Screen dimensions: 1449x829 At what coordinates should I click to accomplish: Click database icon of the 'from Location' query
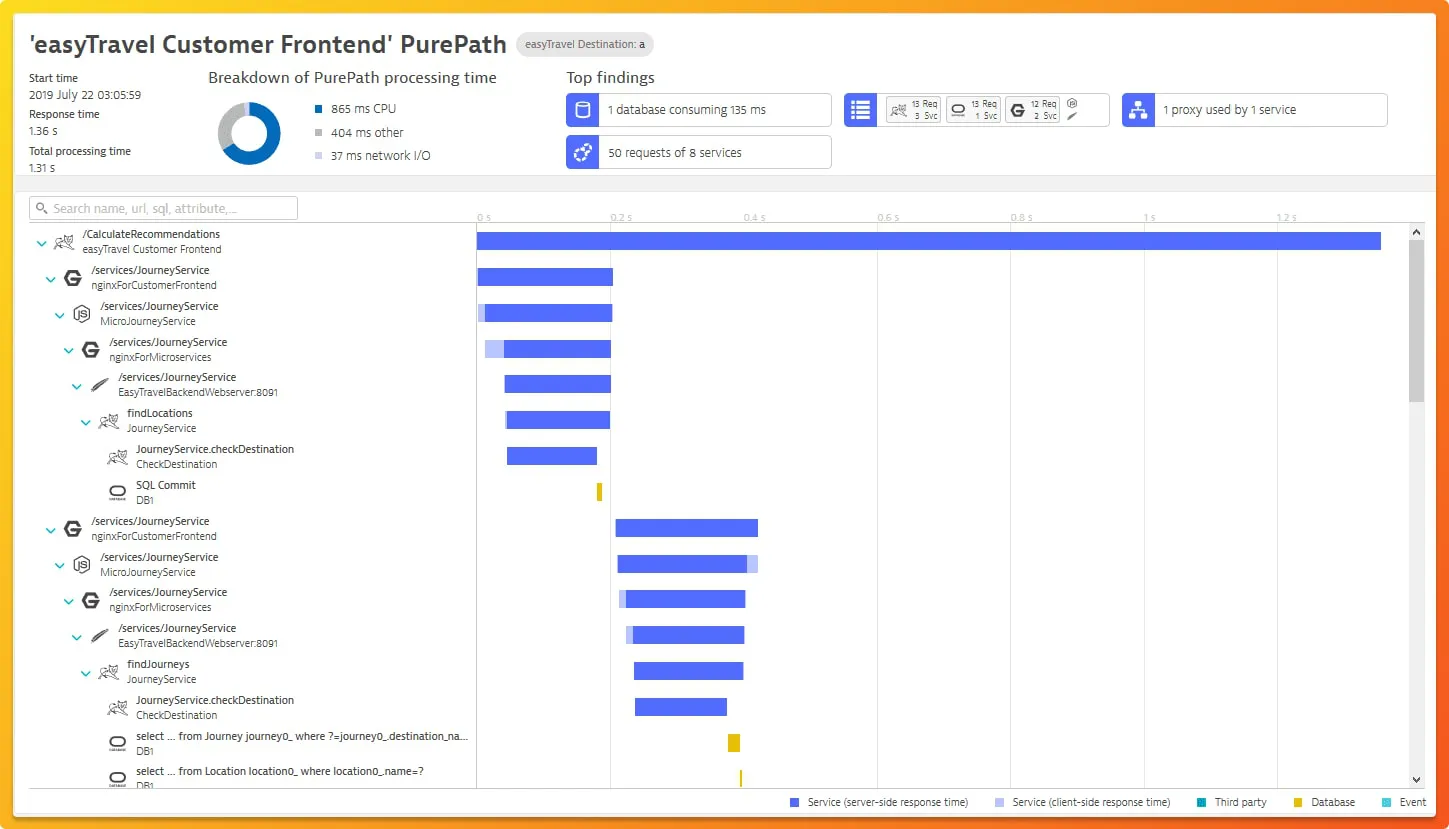(117, 778)
